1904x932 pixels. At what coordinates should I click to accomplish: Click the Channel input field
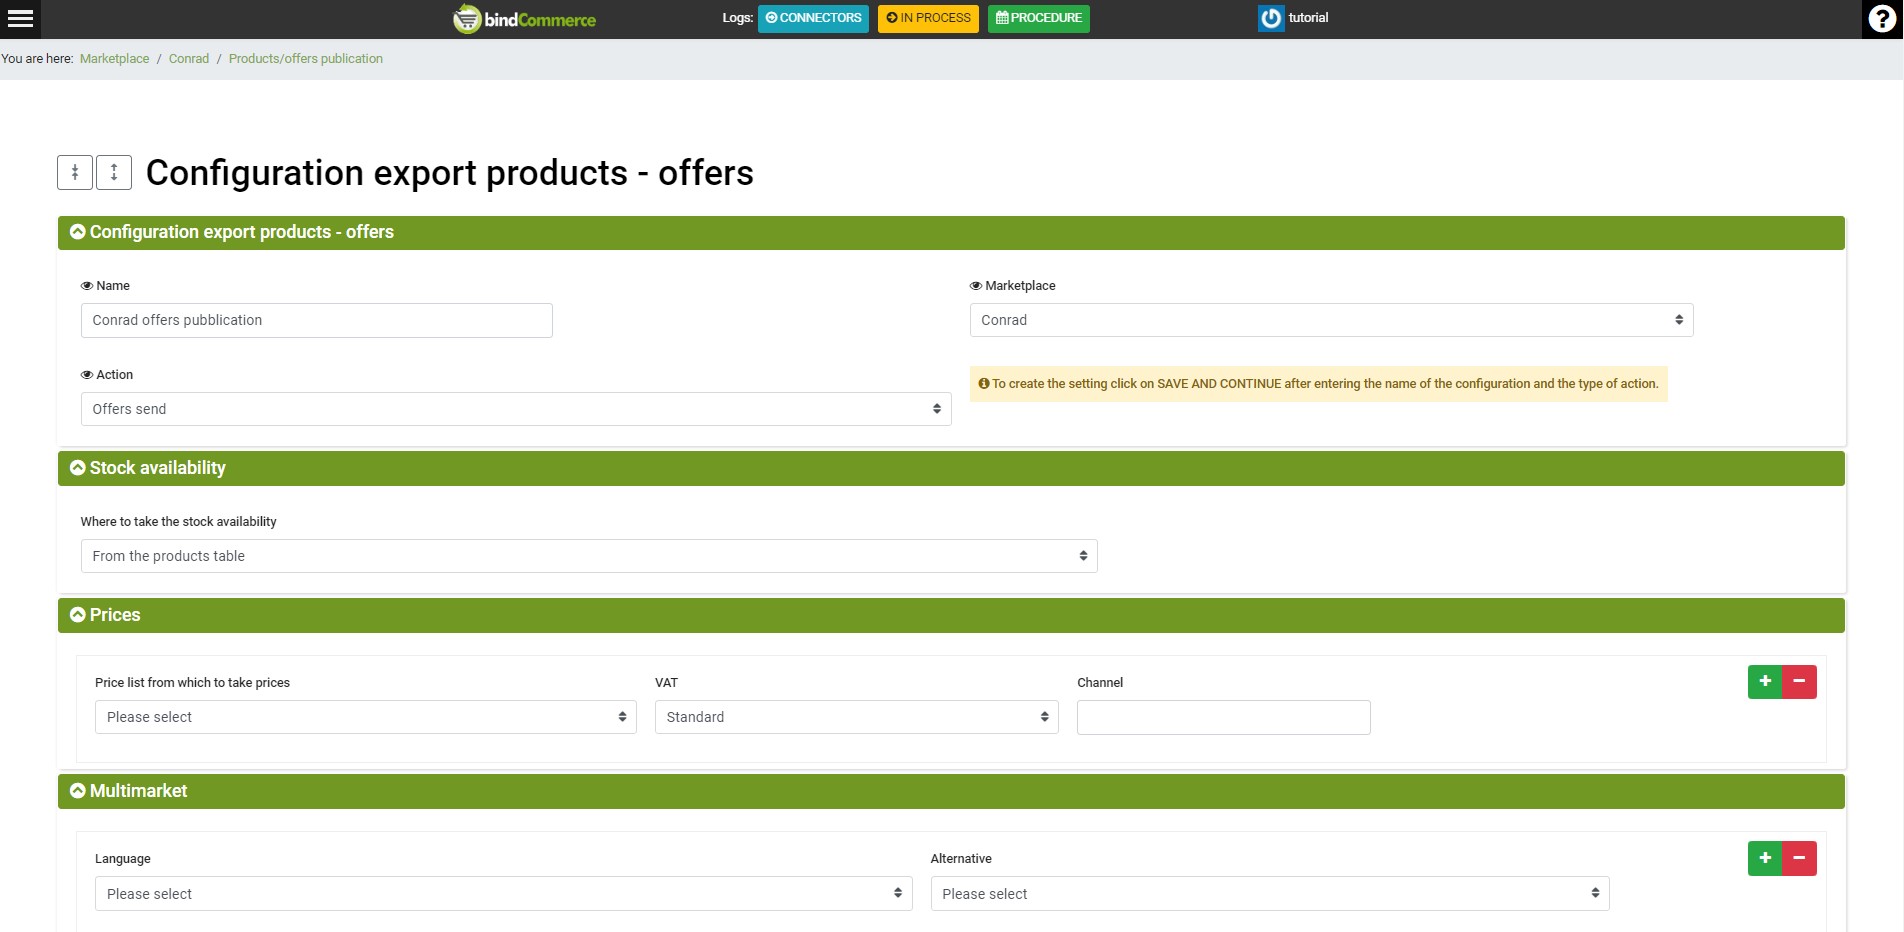pyautogui.click(x=1223, y=717)
